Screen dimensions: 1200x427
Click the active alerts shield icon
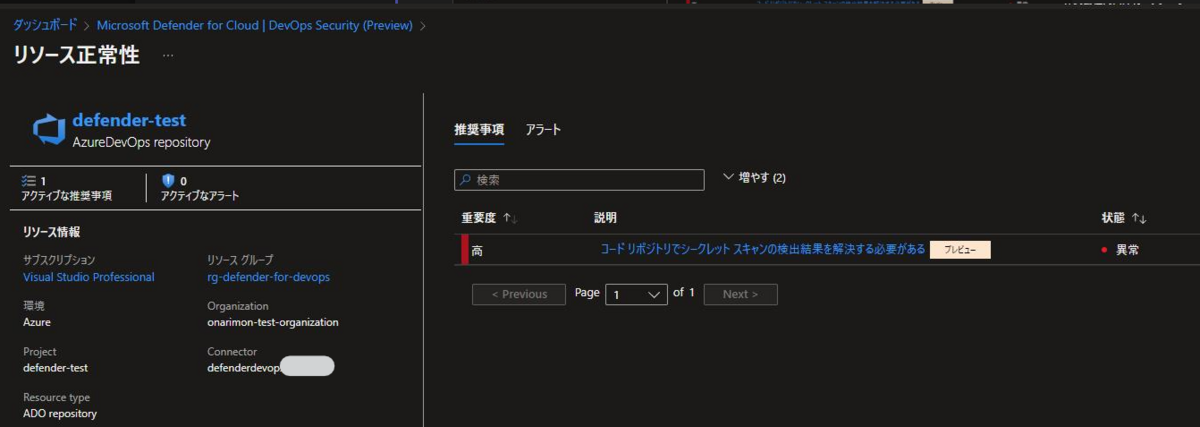(x=168, y=181)
